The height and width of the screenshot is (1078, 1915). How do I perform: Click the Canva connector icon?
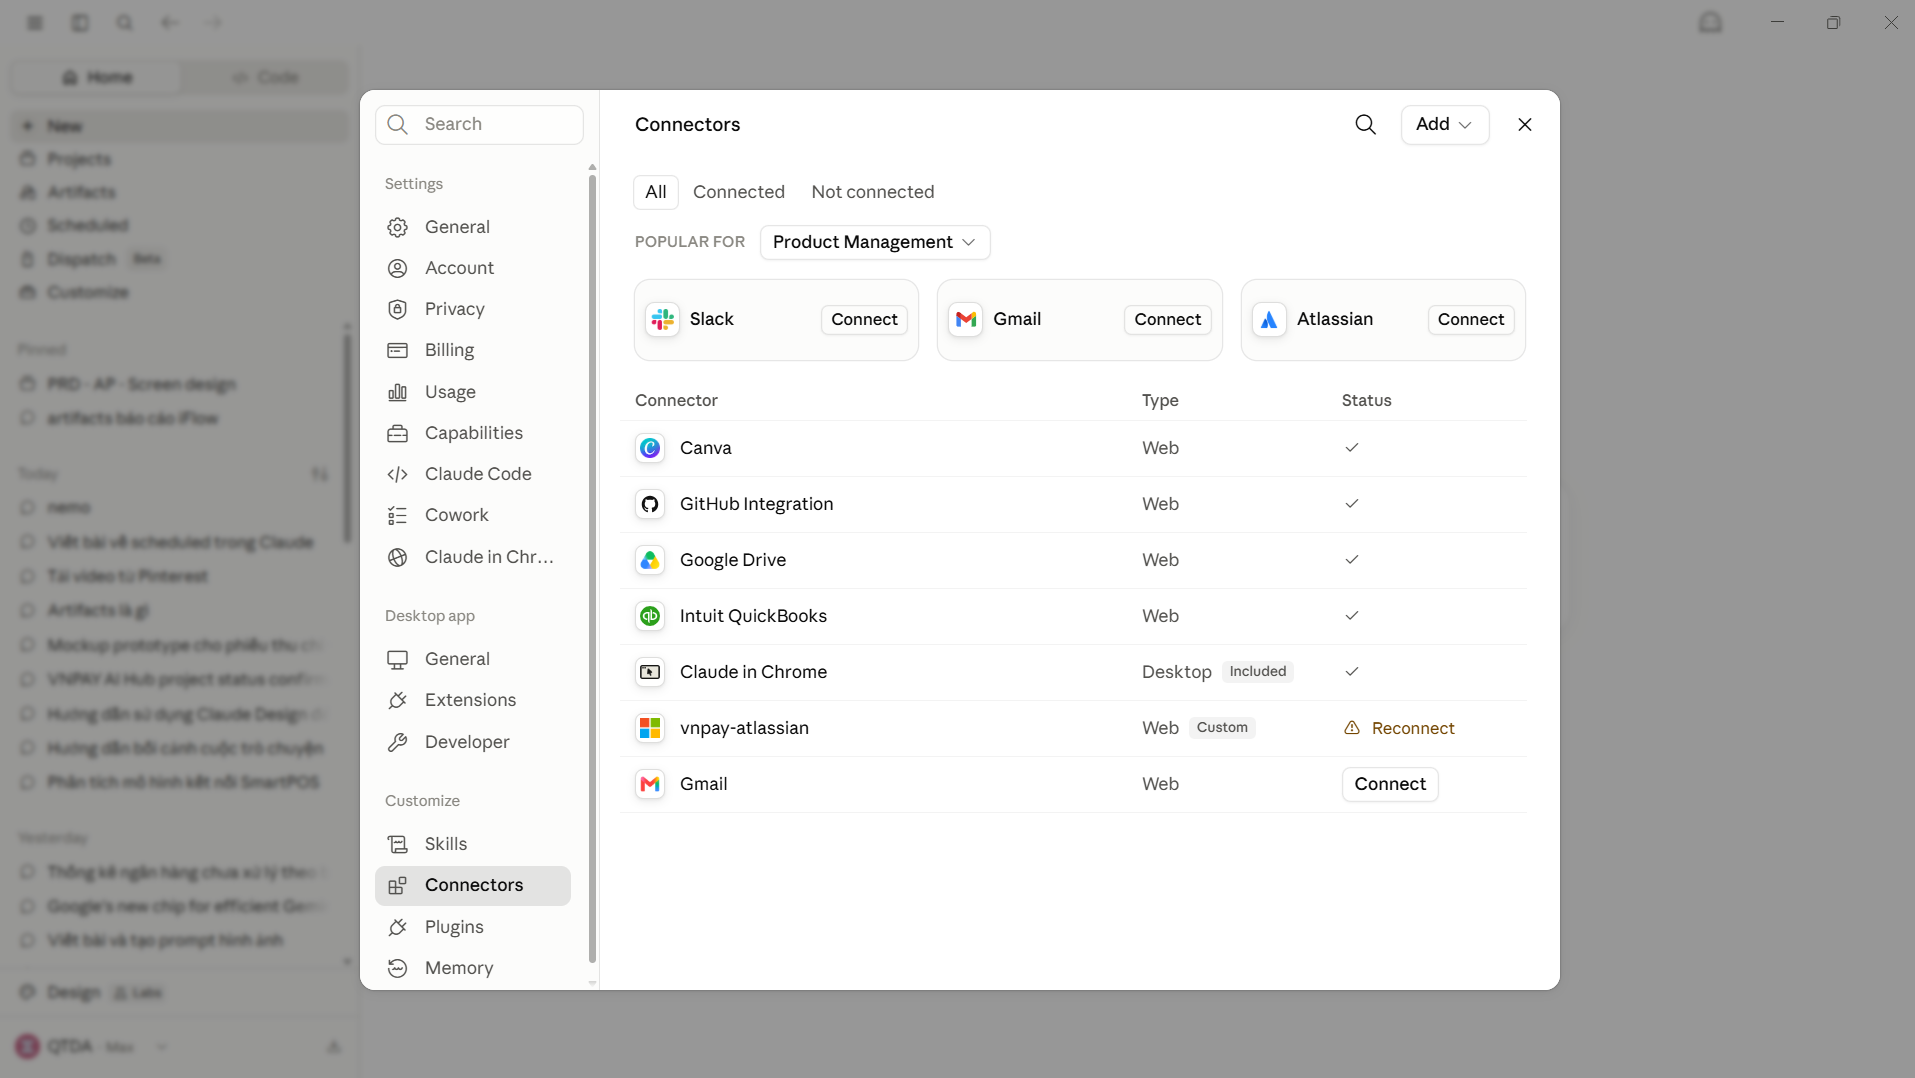(650, 448)
